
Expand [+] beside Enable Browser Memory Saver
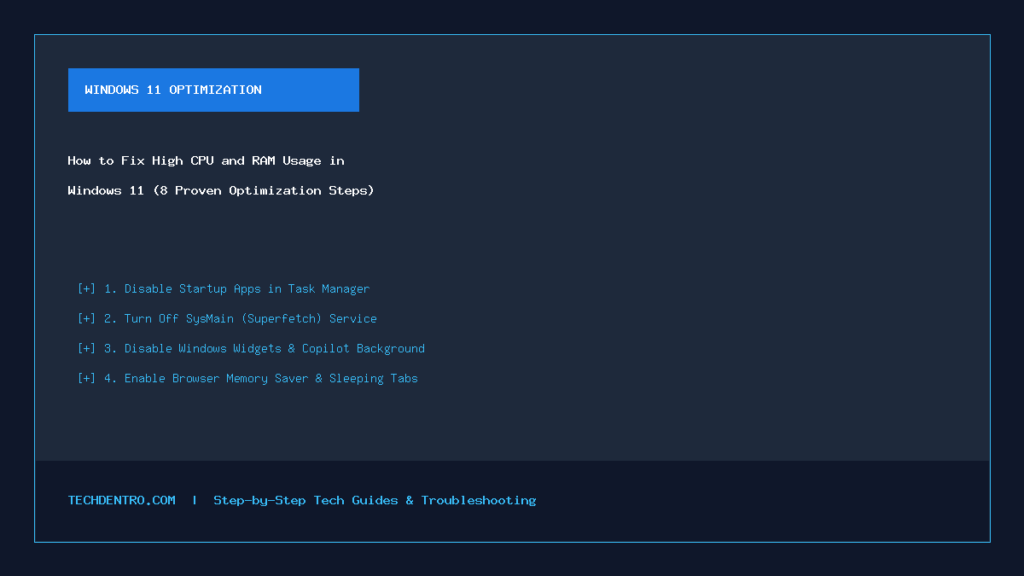(86, 379)
